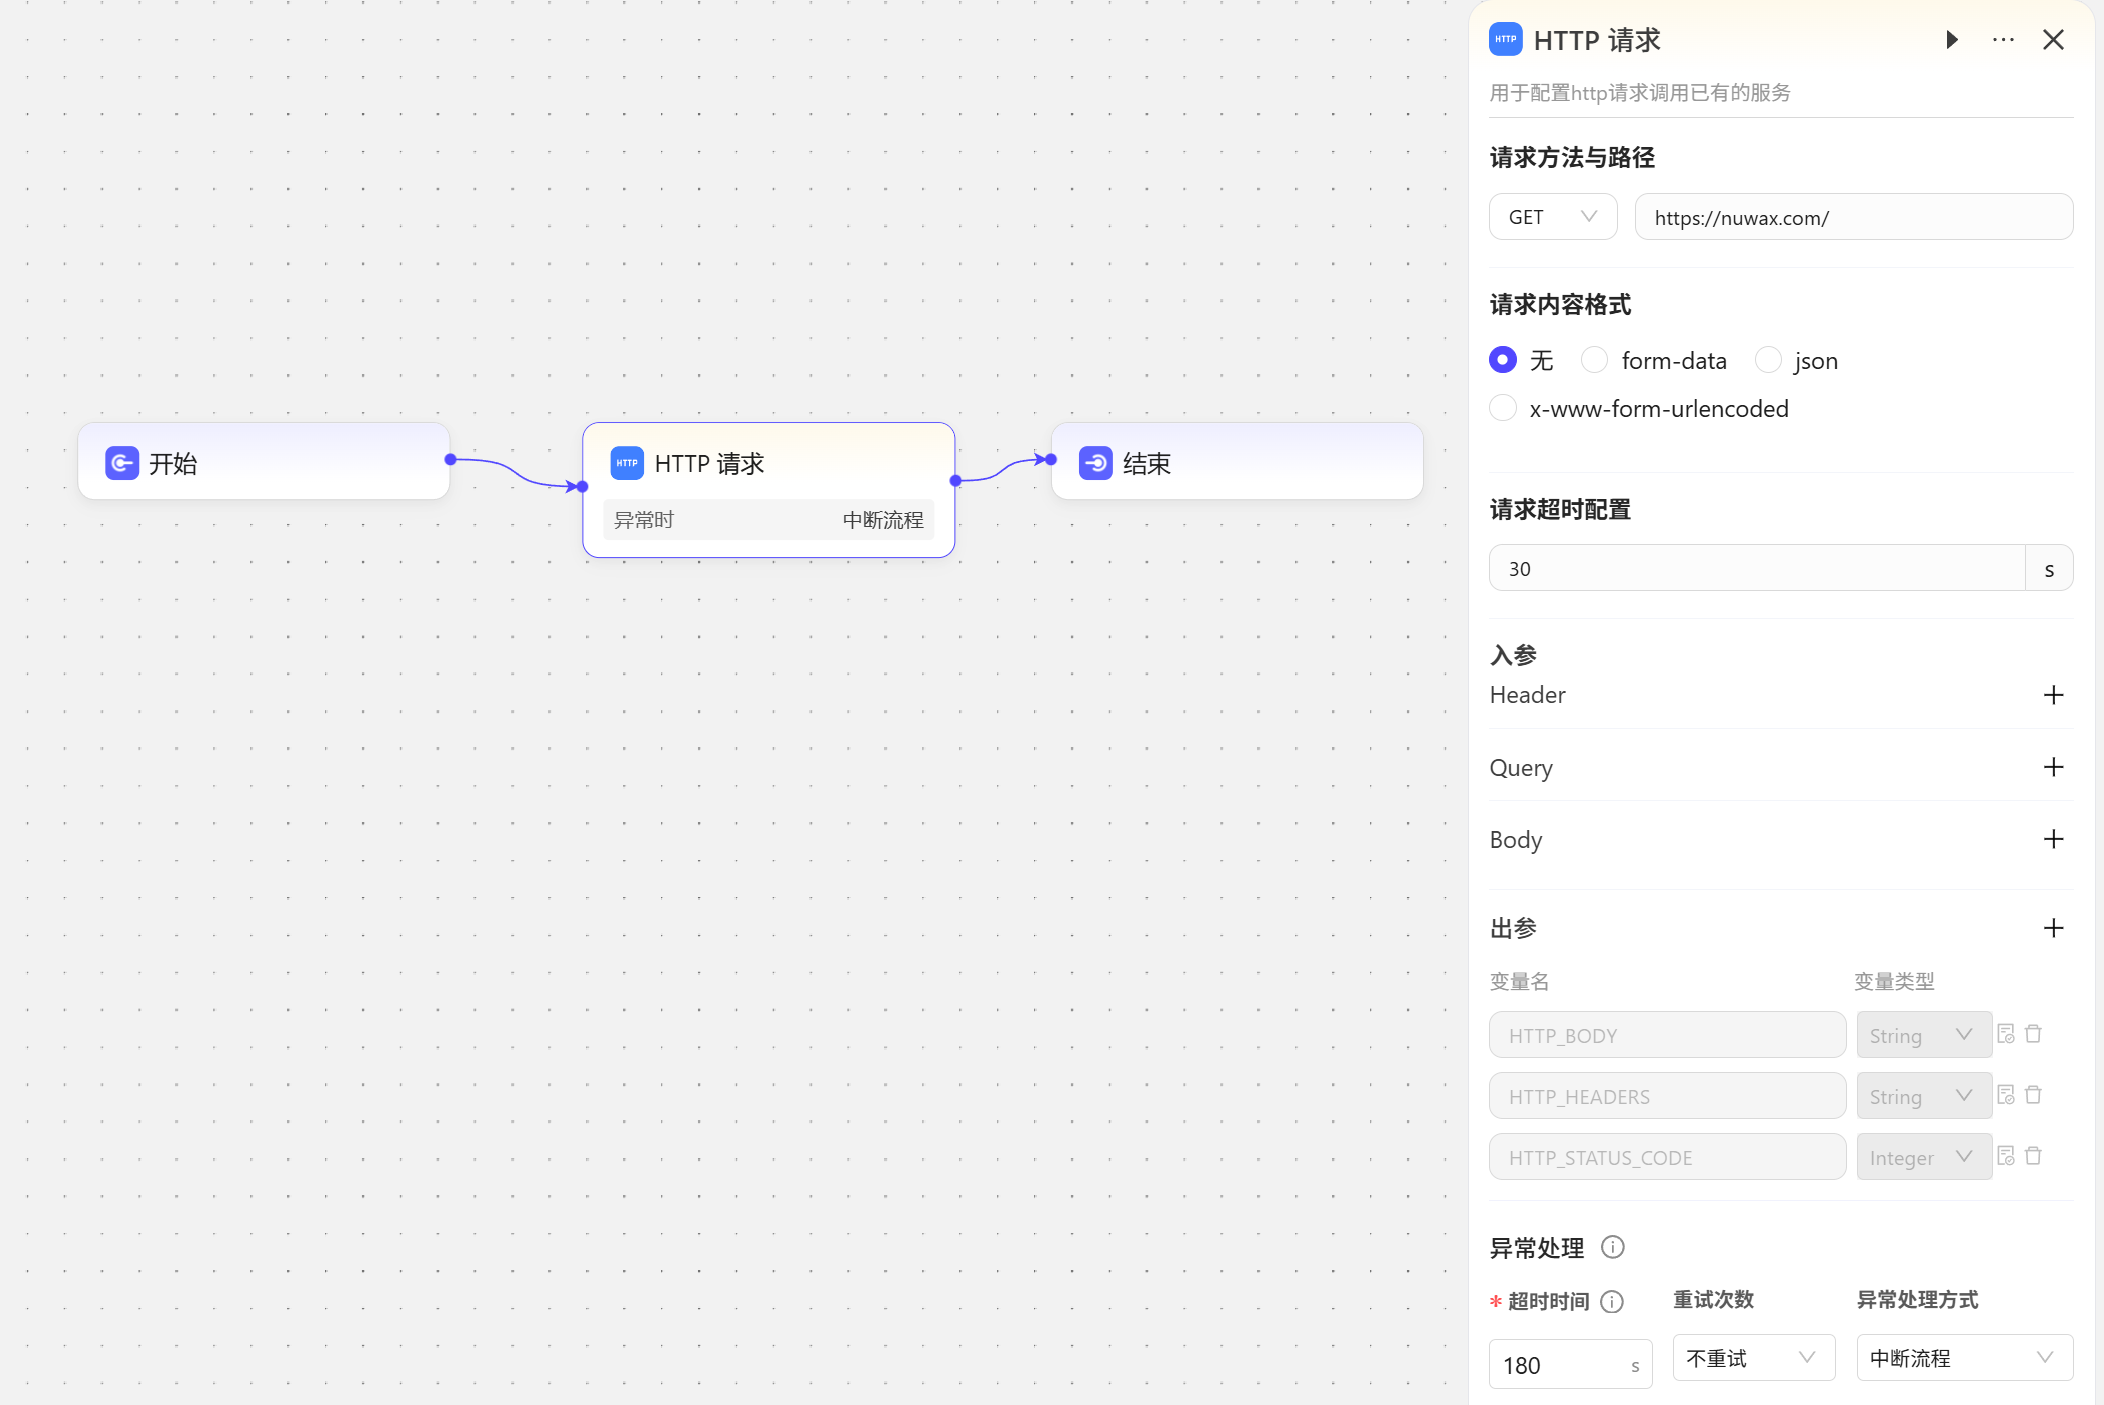Open HTTP_HEADERS String type dropdown
The width and height of the screenshot is (2104, 1405).
(x=1923, y=1096)
